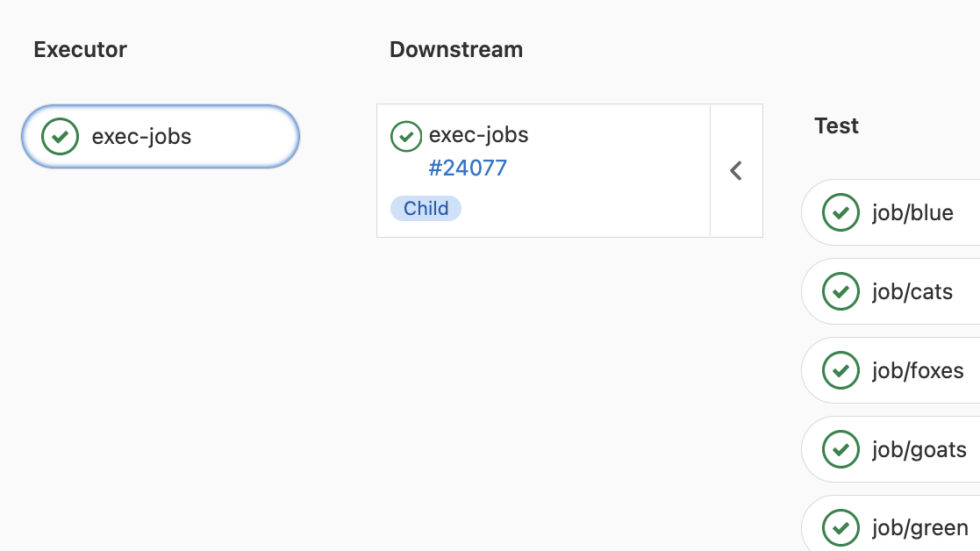Screen dimensions: 980x551
Task: Click the Executor stage heading
Action: tap(80, 49)
